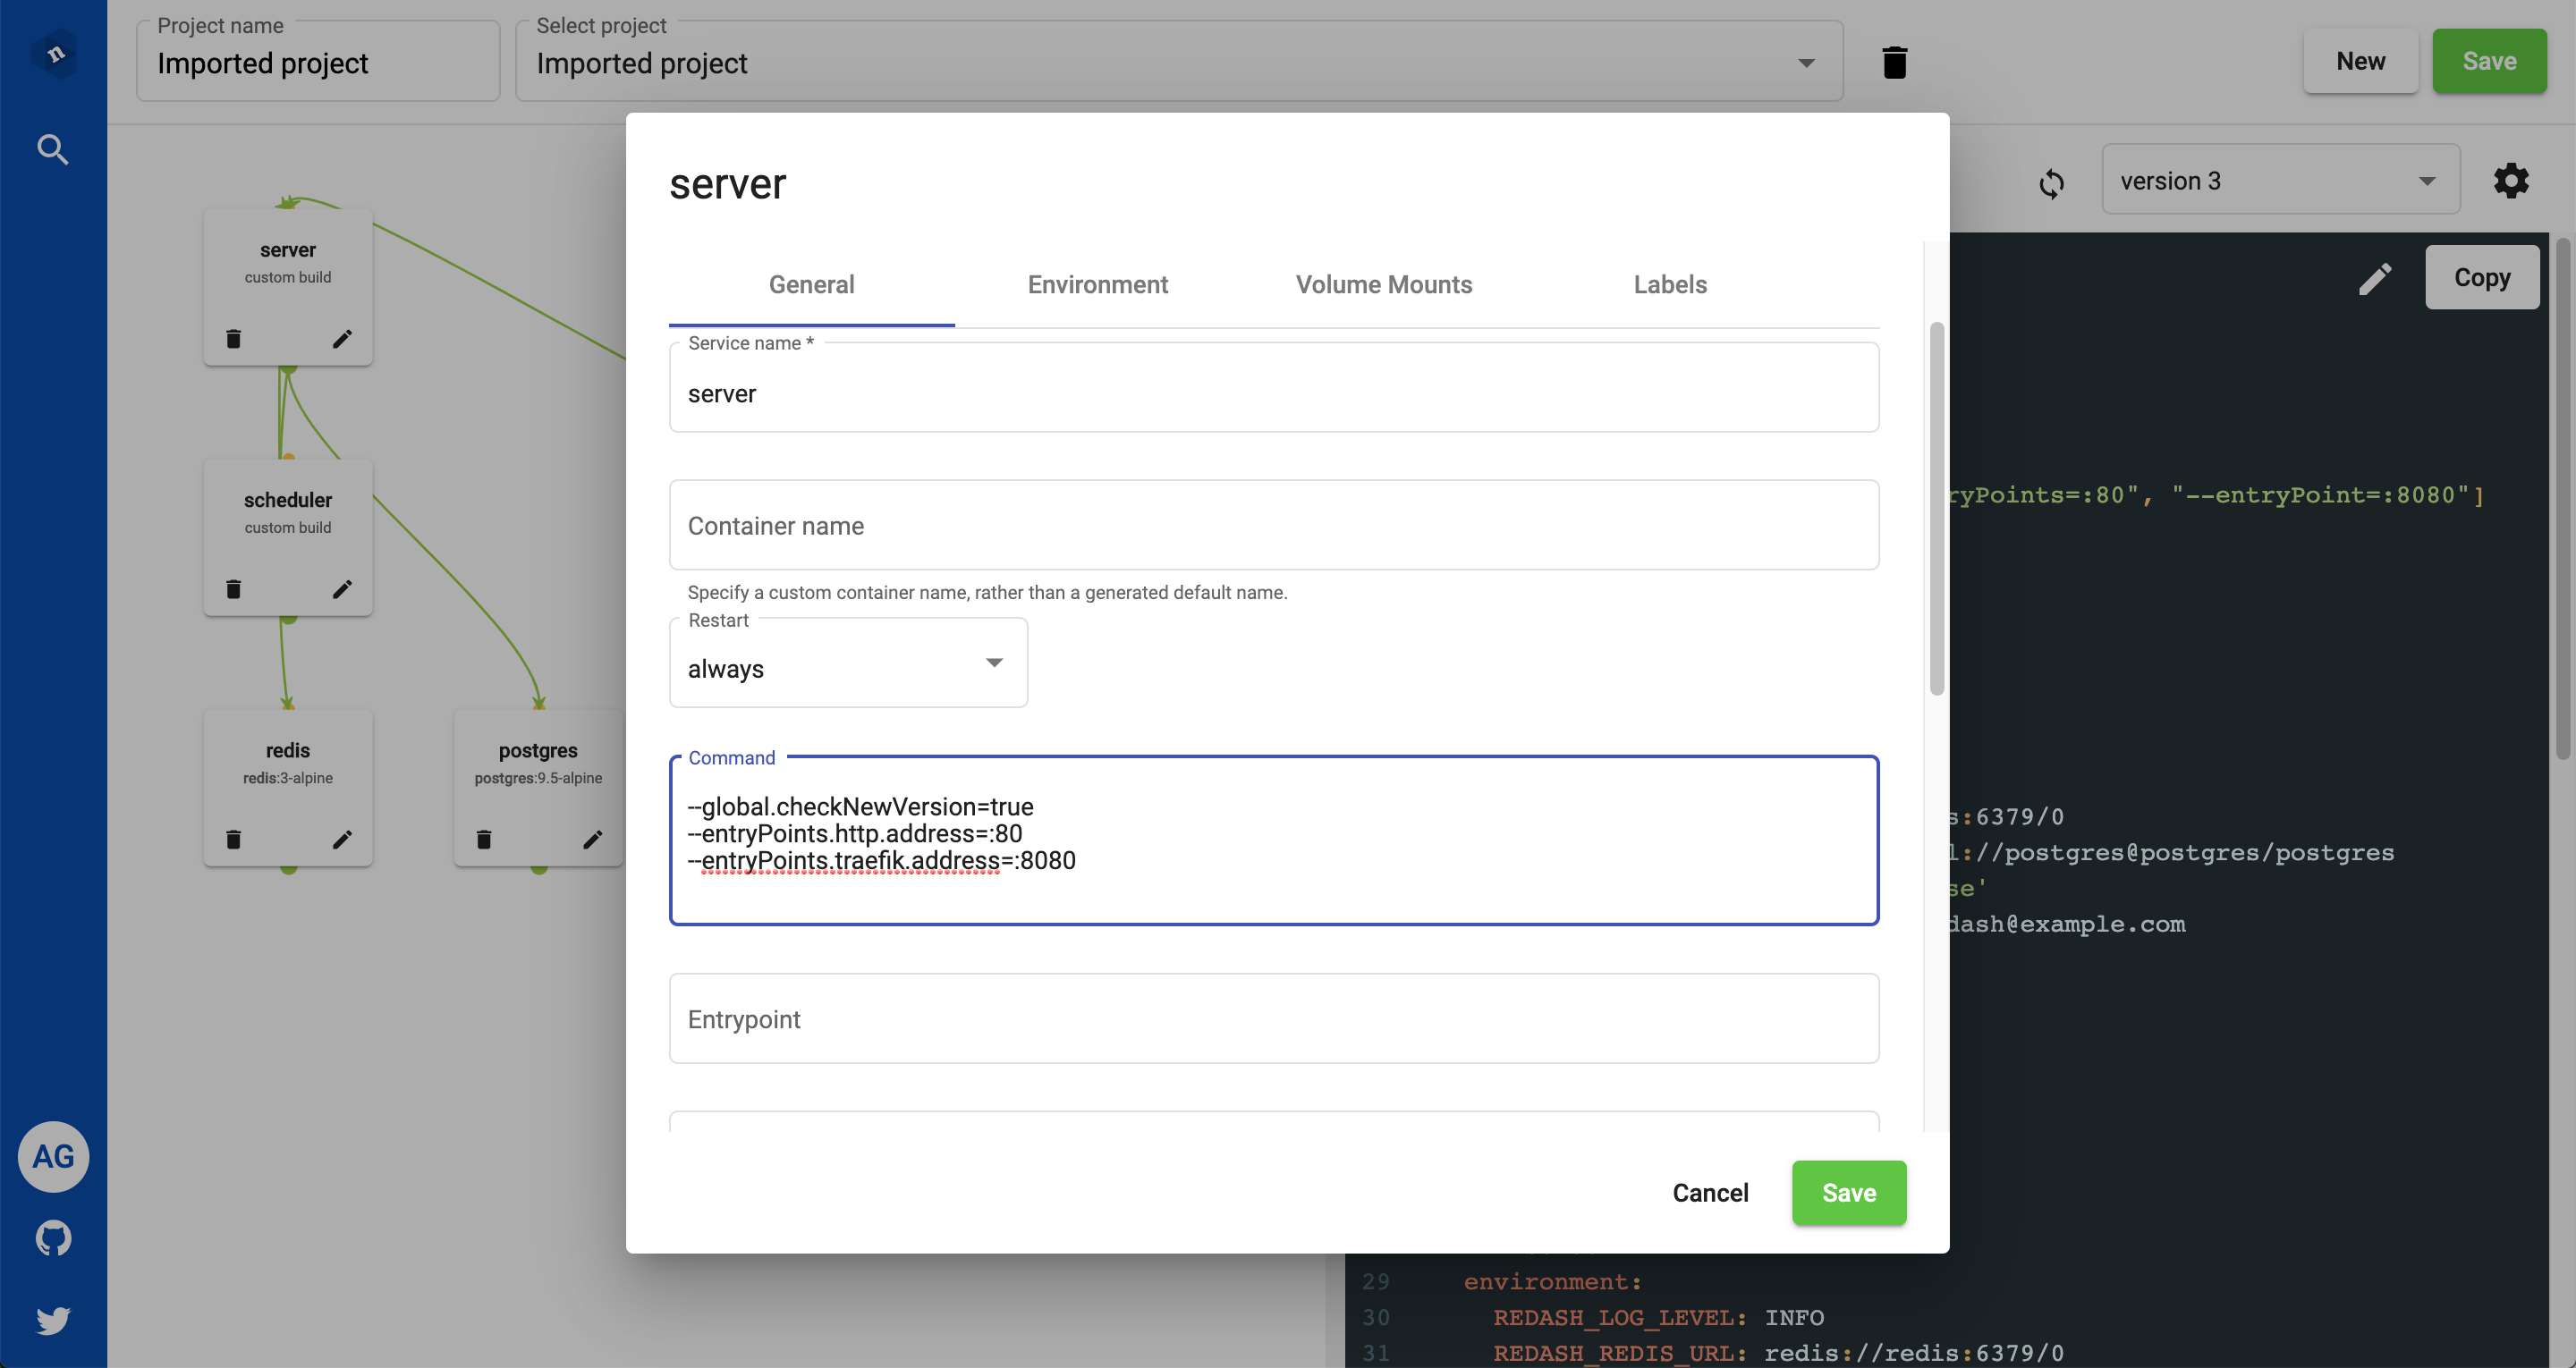Edit the postgres service node
The height and width of the screenshot is (1368, 2576).
(x=592, y=839)
